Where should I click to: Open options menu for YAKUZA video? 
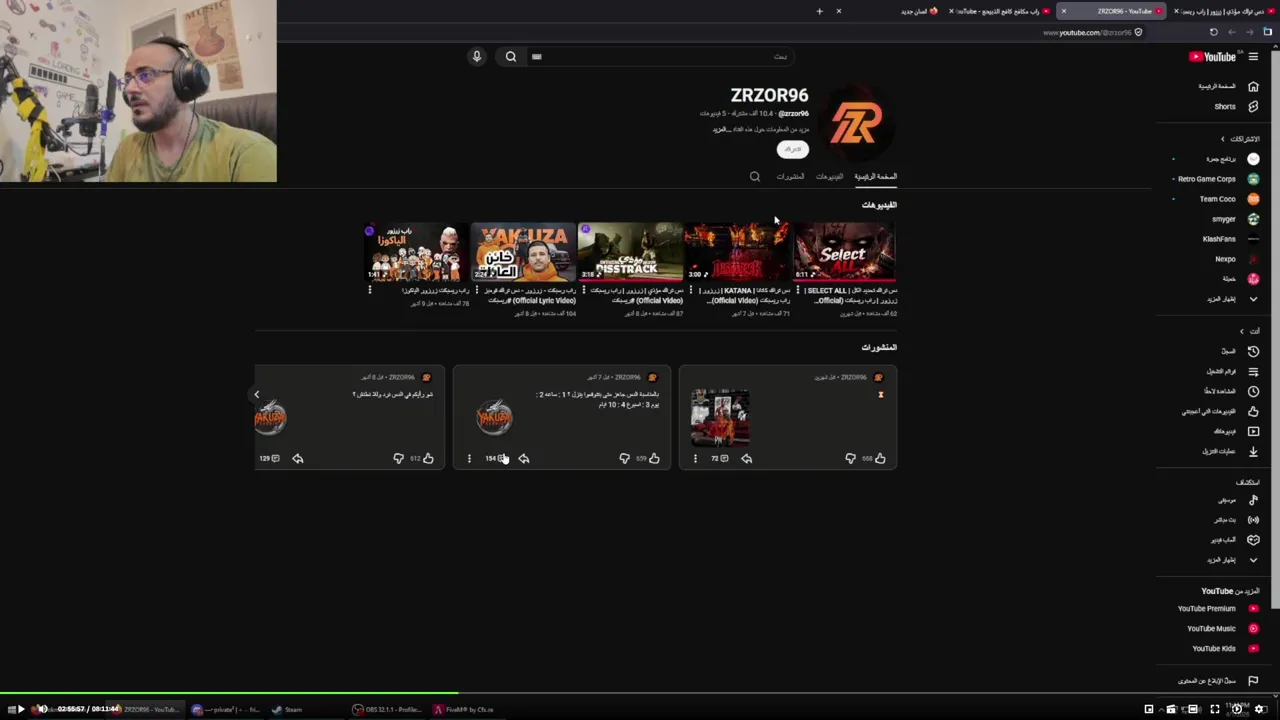[x=477, y=291]
